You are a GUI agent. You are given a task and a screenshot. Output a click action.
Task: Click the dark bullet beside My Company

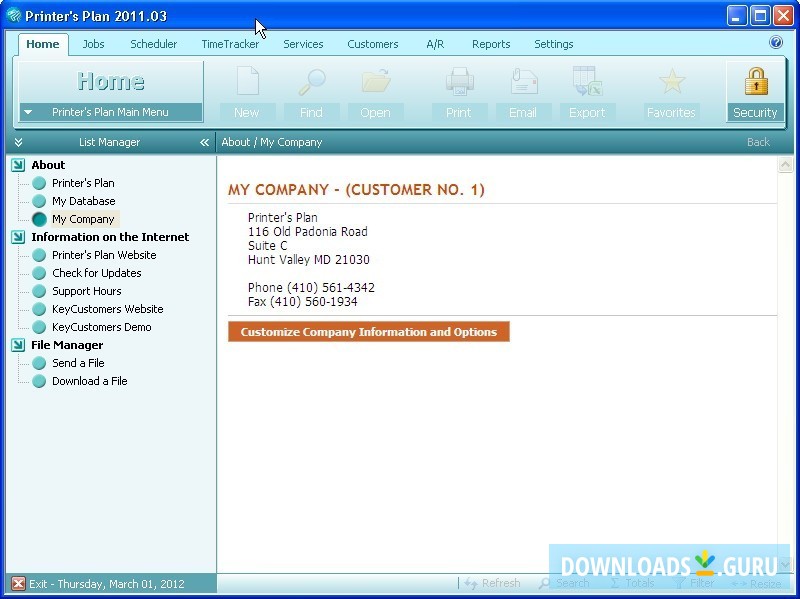pyautogui.click(x=39, y=219)
